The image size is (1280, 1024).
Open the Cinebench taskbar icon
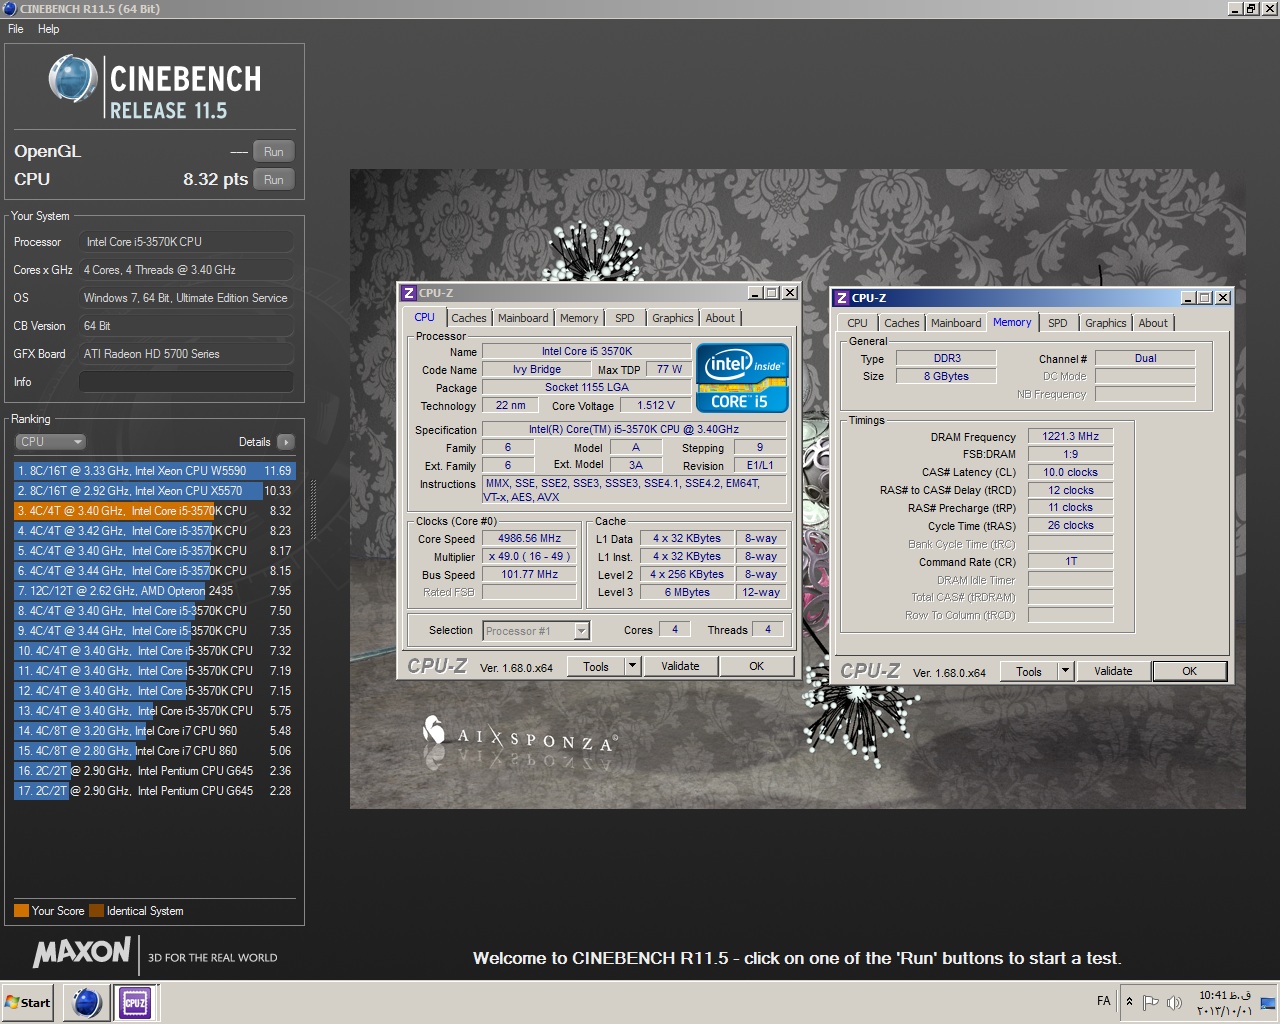point(87,1002)
